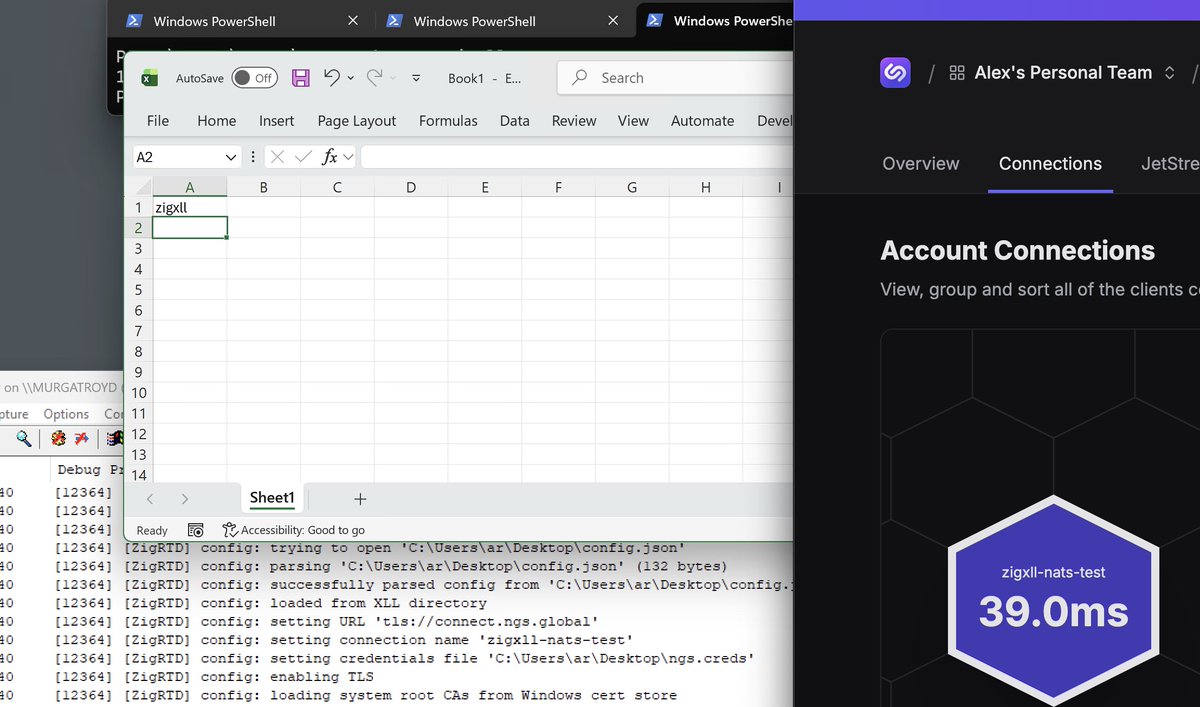Switch to the Connections tab
The image size is (1200, 707).
point(1050,164)
